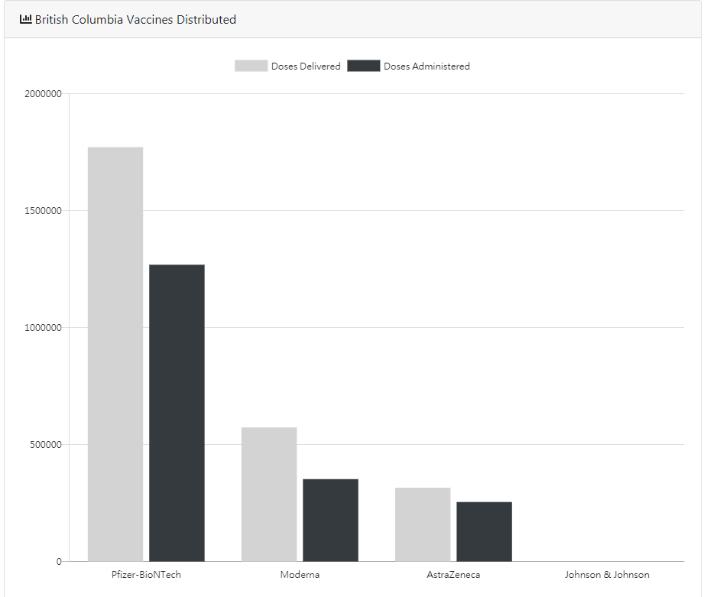The width and height of the screenshot is (704, 597).
Task: Click the 2000000 y-axis value
Action: tap(43, 94)
